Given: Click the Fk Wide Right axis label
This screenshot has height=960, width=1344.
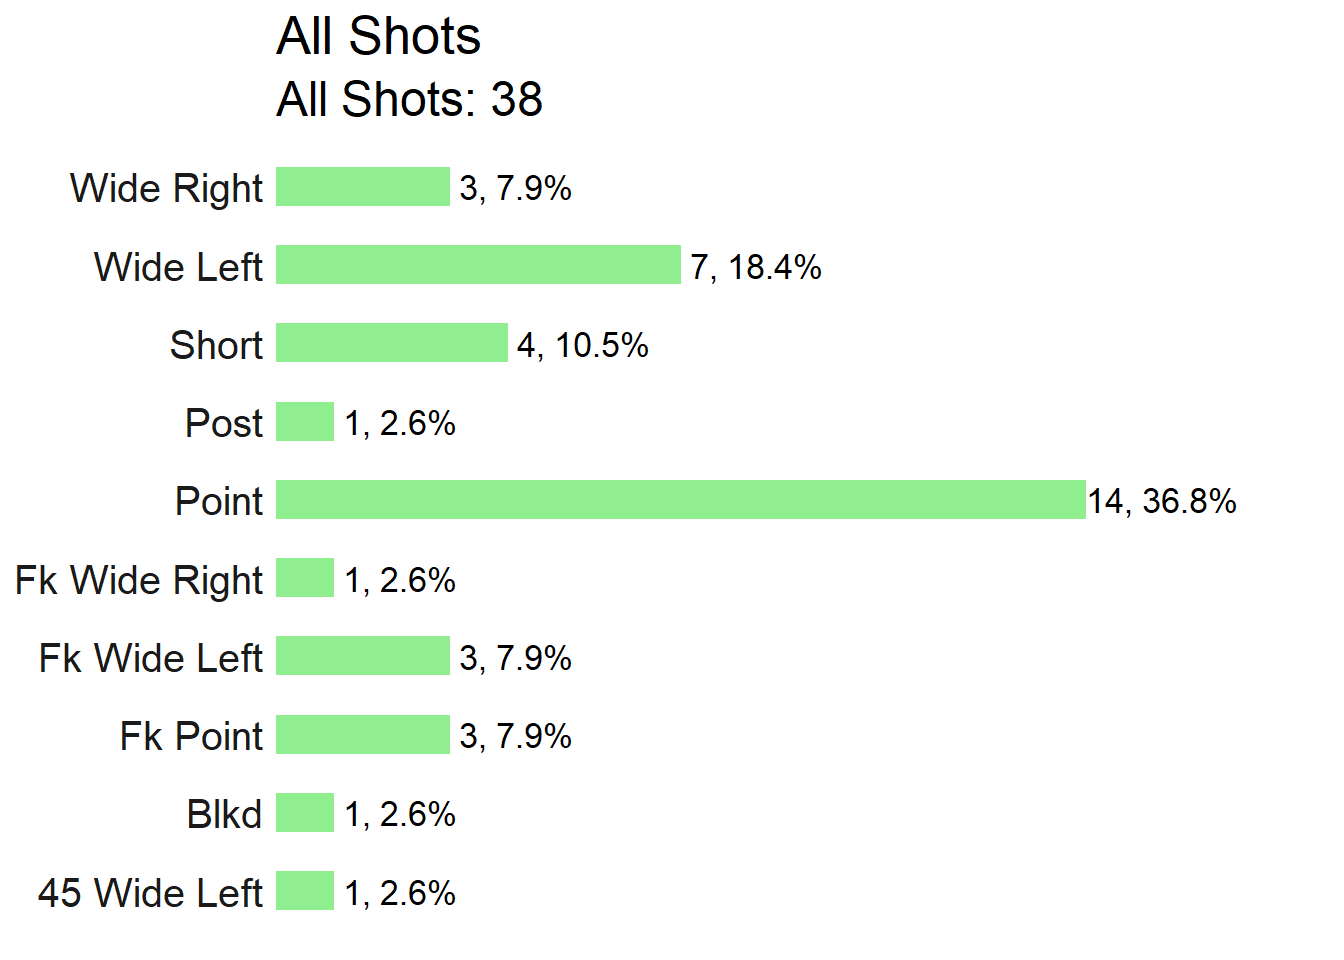Looking at the screenshot, I should [x=139, y=580].
